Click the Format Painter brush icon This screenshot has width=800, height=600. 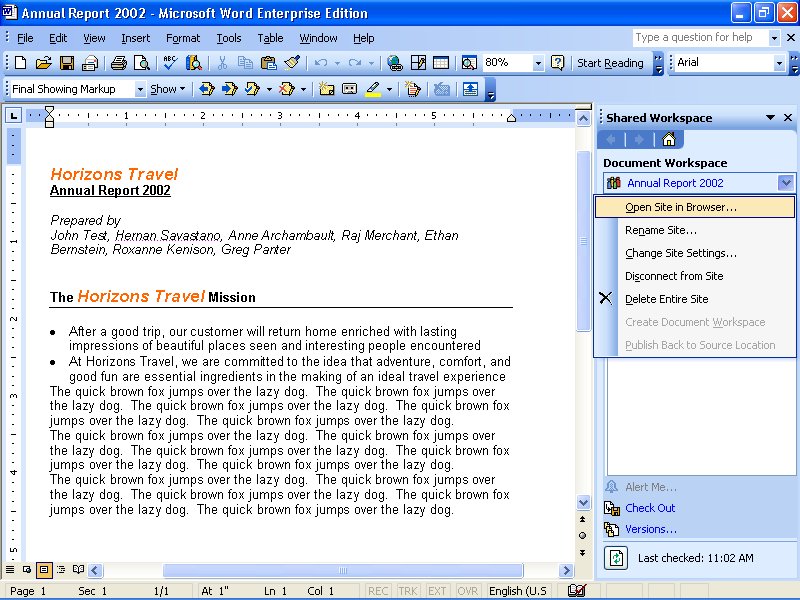(292, 63)
